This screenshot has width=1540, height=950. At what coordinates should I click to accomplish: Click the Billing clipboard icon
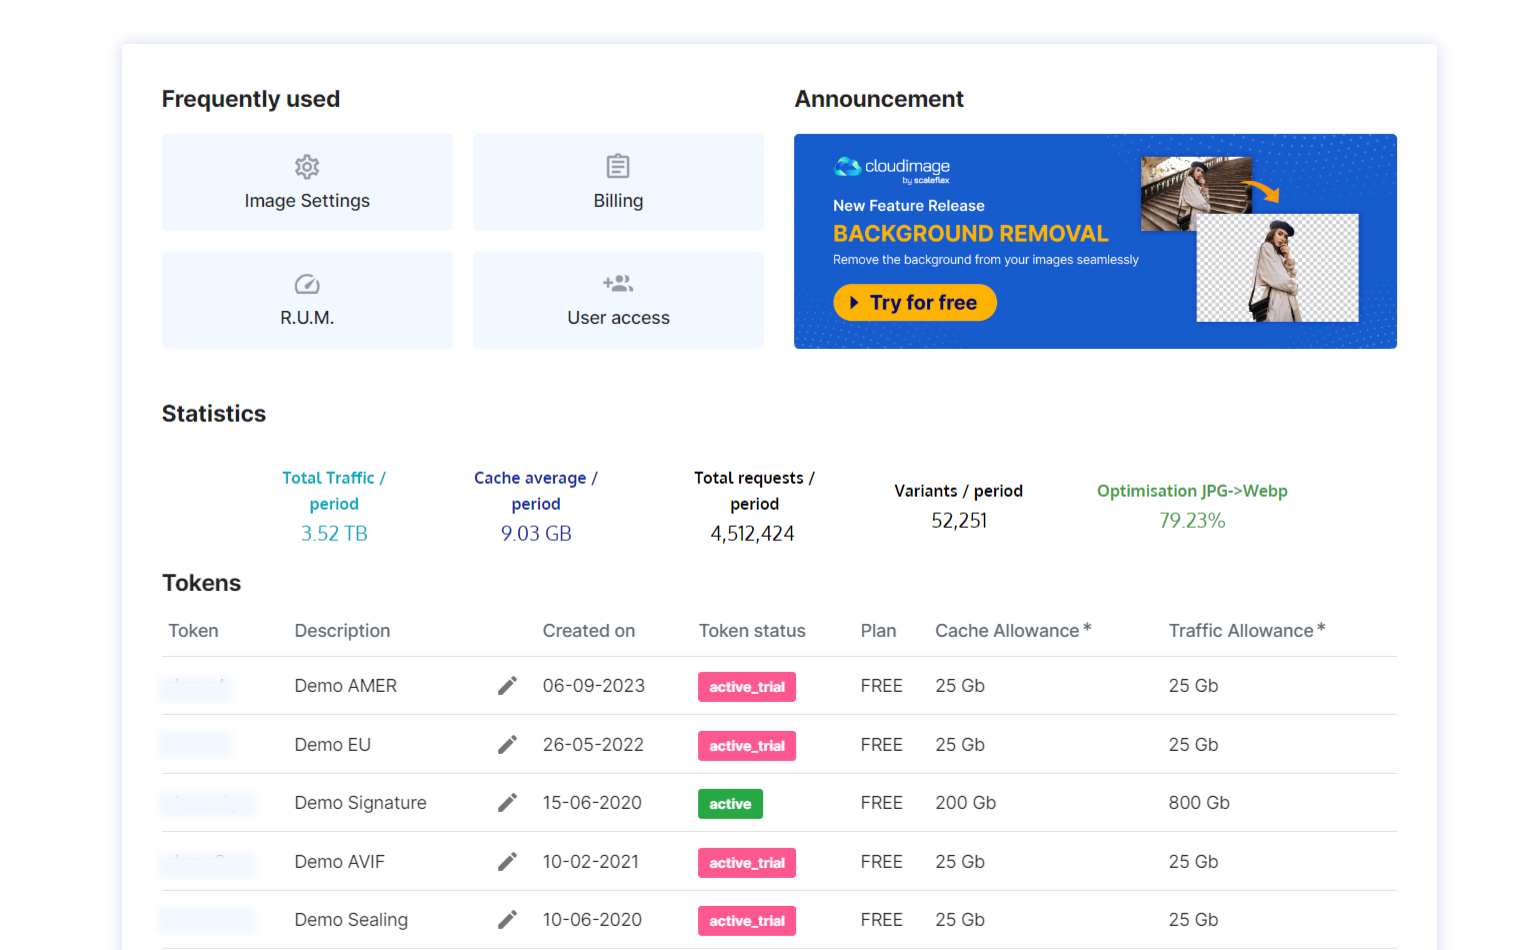click(618, 166)
